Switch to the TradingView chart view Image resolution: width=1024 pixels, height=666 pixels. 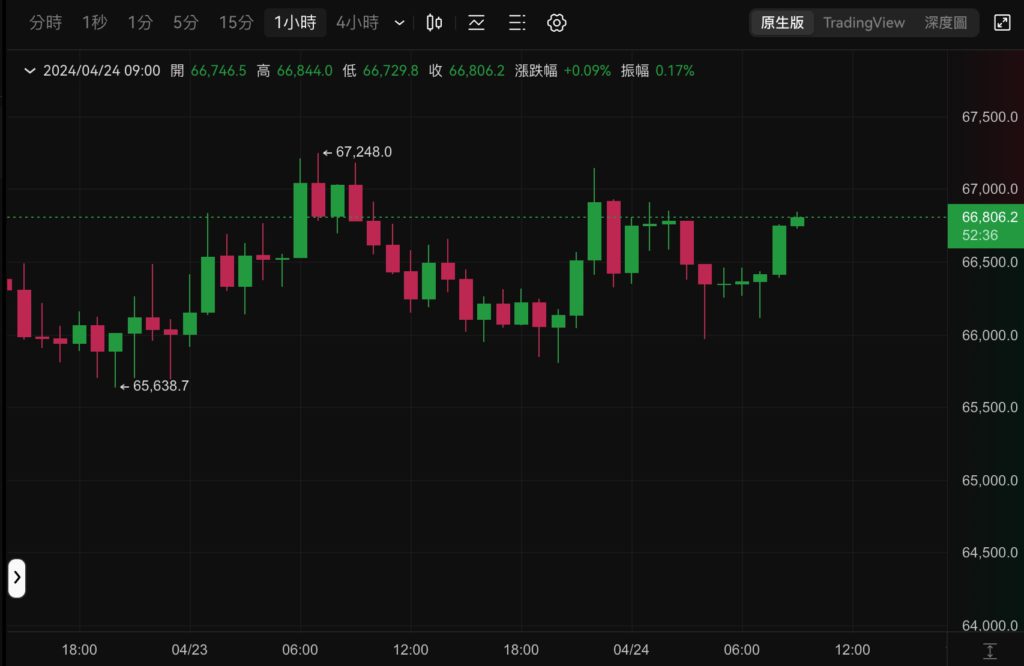pos(863,23)
